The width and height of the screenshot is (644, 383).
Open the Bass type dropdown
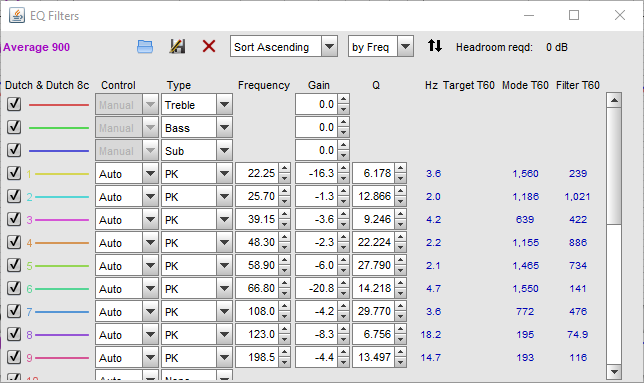pyautogui.click(x=224, y=128)
